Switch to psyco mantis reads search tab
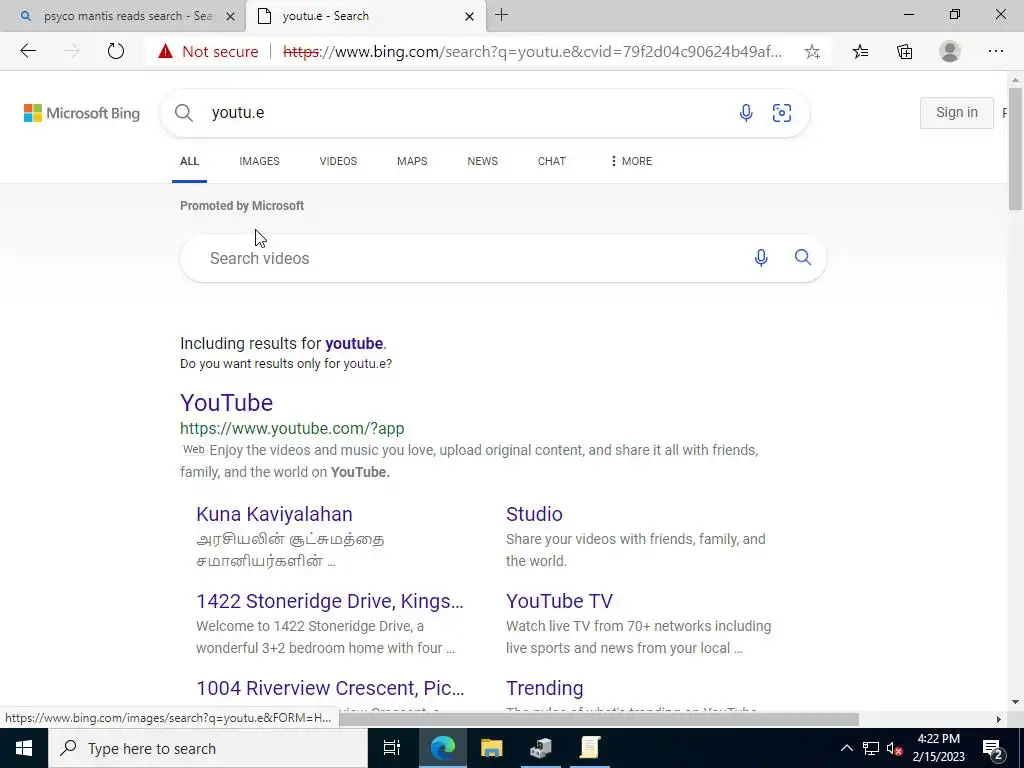The height and width of the screenshot is (768, 1024). [x=123, y=16]
